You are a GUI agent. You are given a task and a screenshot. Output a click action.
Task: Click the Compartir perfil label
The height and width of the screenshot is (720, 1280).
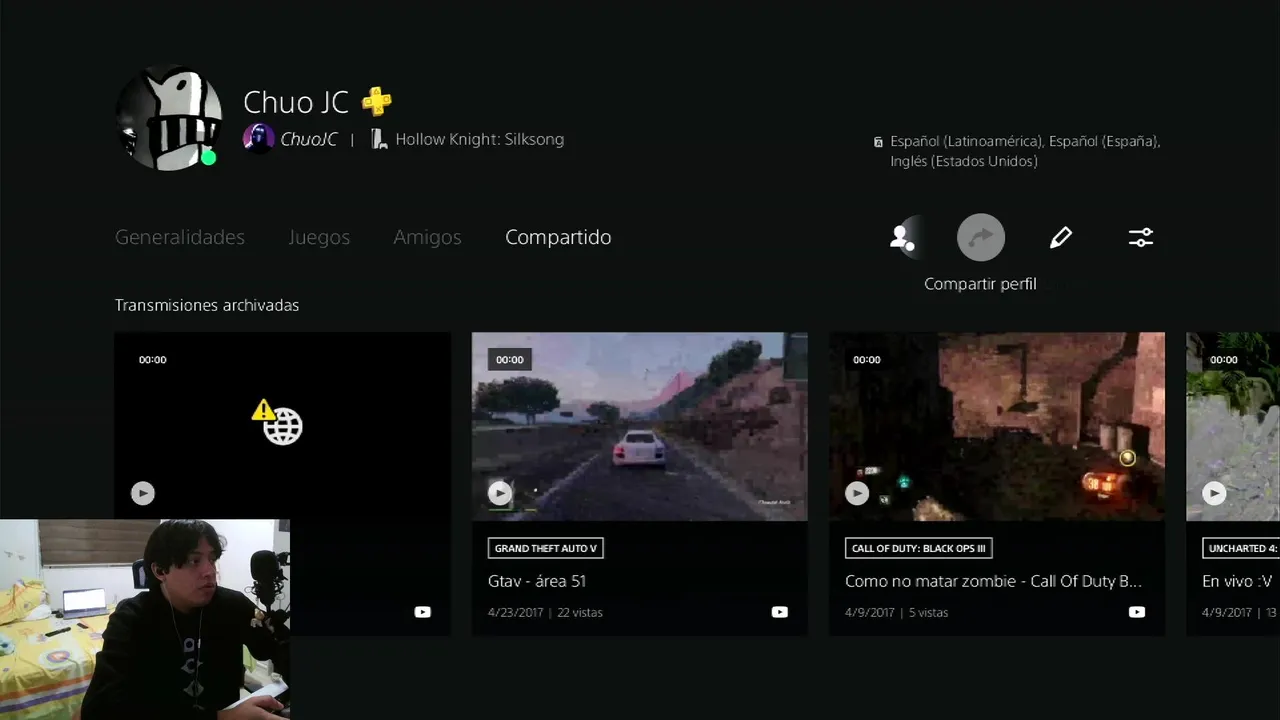[980, 284]
